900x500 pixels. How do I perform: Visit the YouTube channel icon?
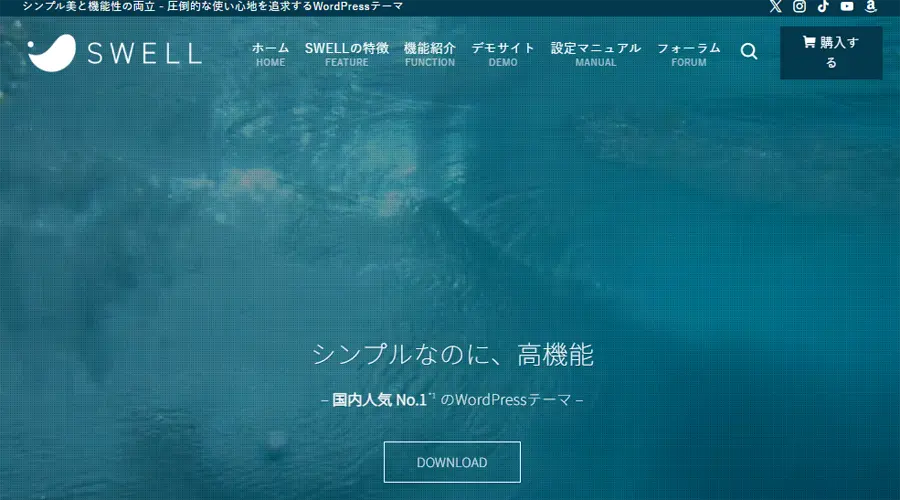(x=847, y=6)
